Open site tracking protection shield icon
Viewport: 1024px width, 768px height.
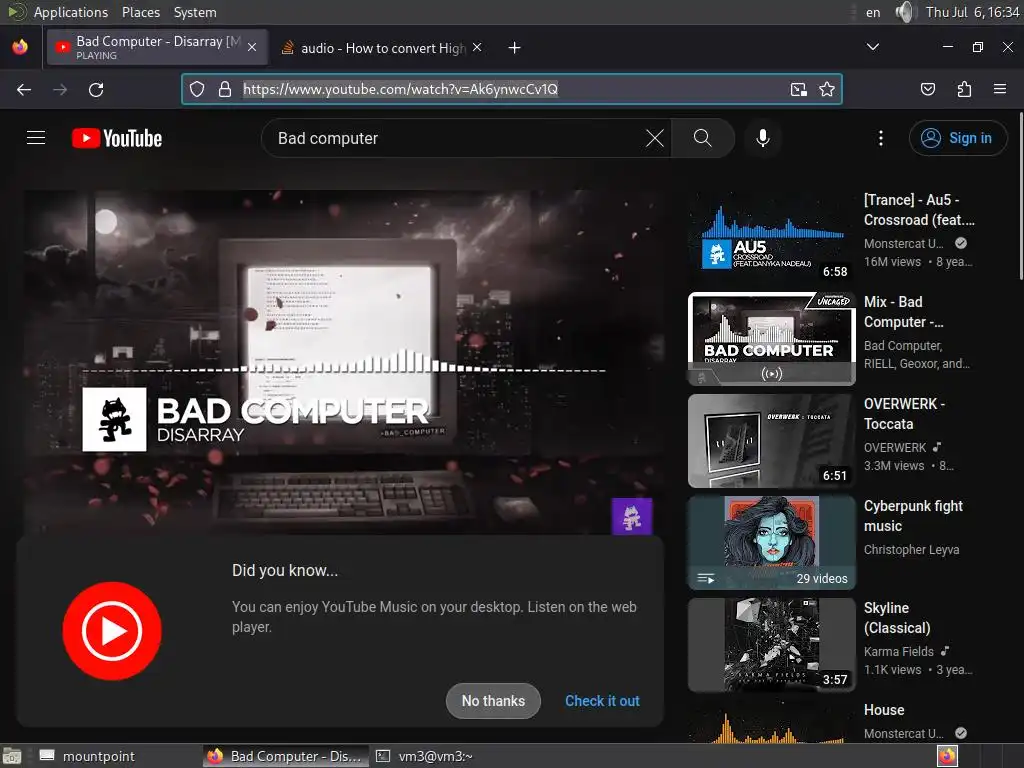click(197, 89)
